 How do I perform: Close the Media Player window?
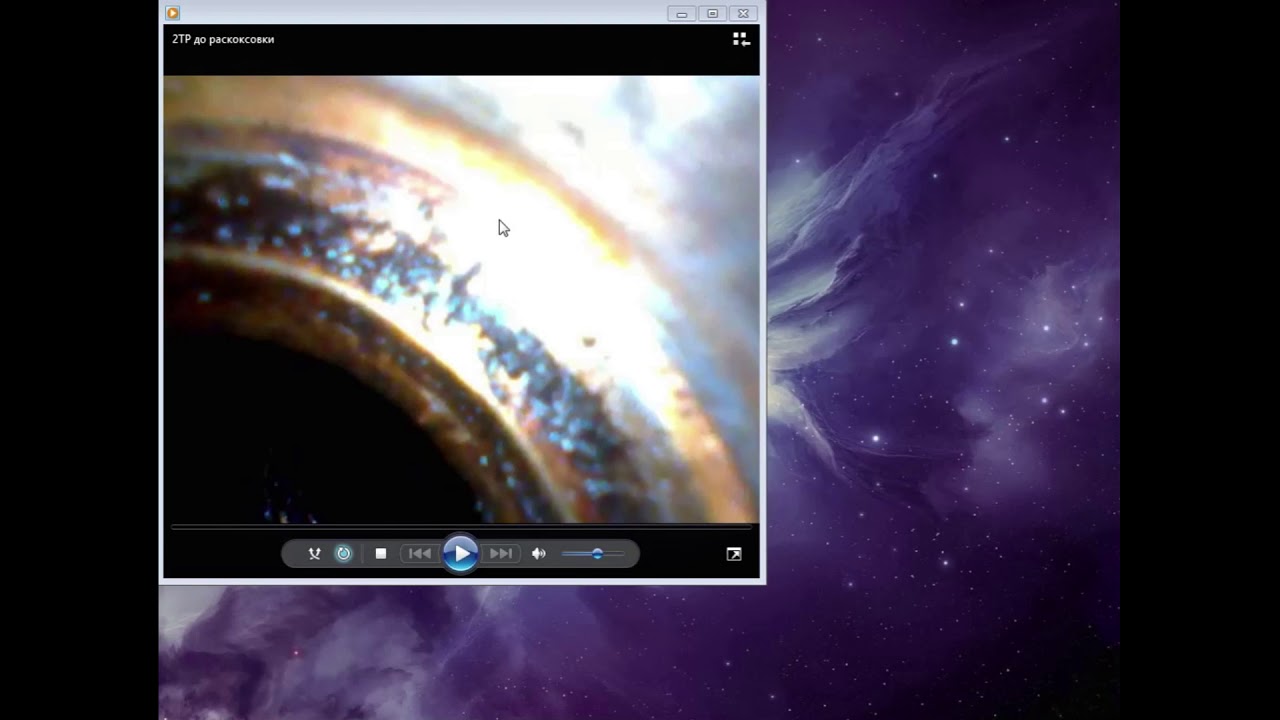743,14
